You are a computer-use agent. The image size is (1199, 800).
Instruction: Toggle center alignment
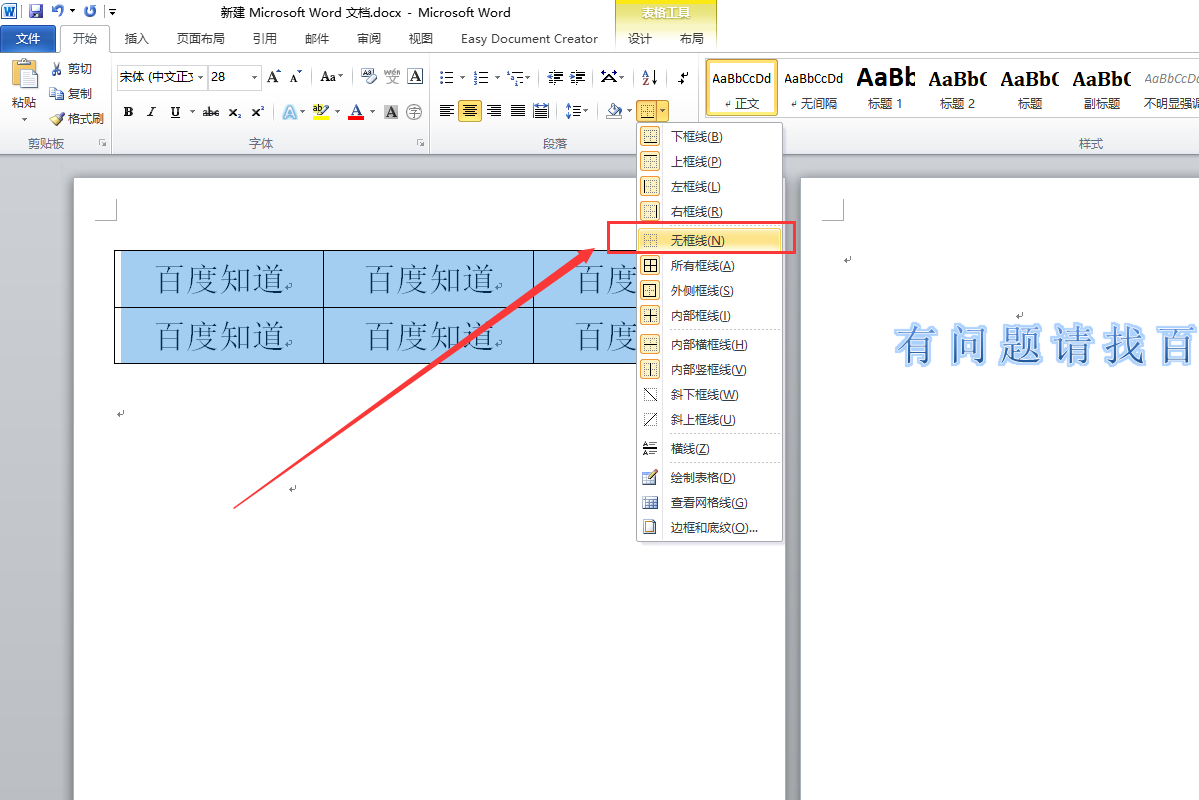(470, 111)
